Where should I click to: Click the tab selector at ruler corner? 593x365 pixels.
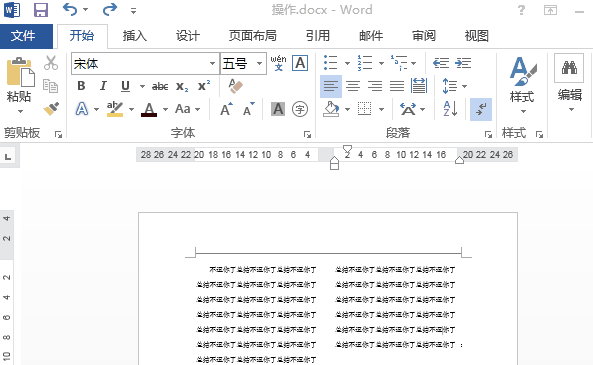8,157
